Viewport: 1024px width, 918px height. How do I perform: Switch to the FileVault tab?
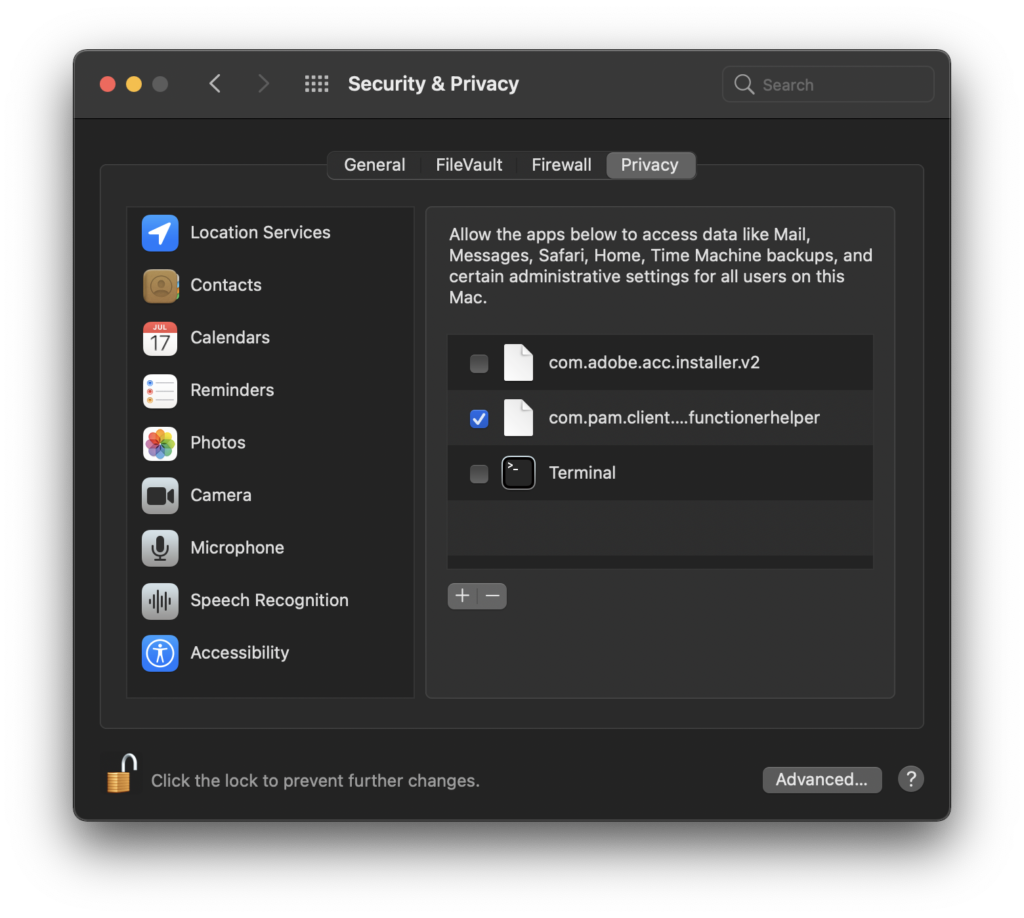tap(469, 165)
